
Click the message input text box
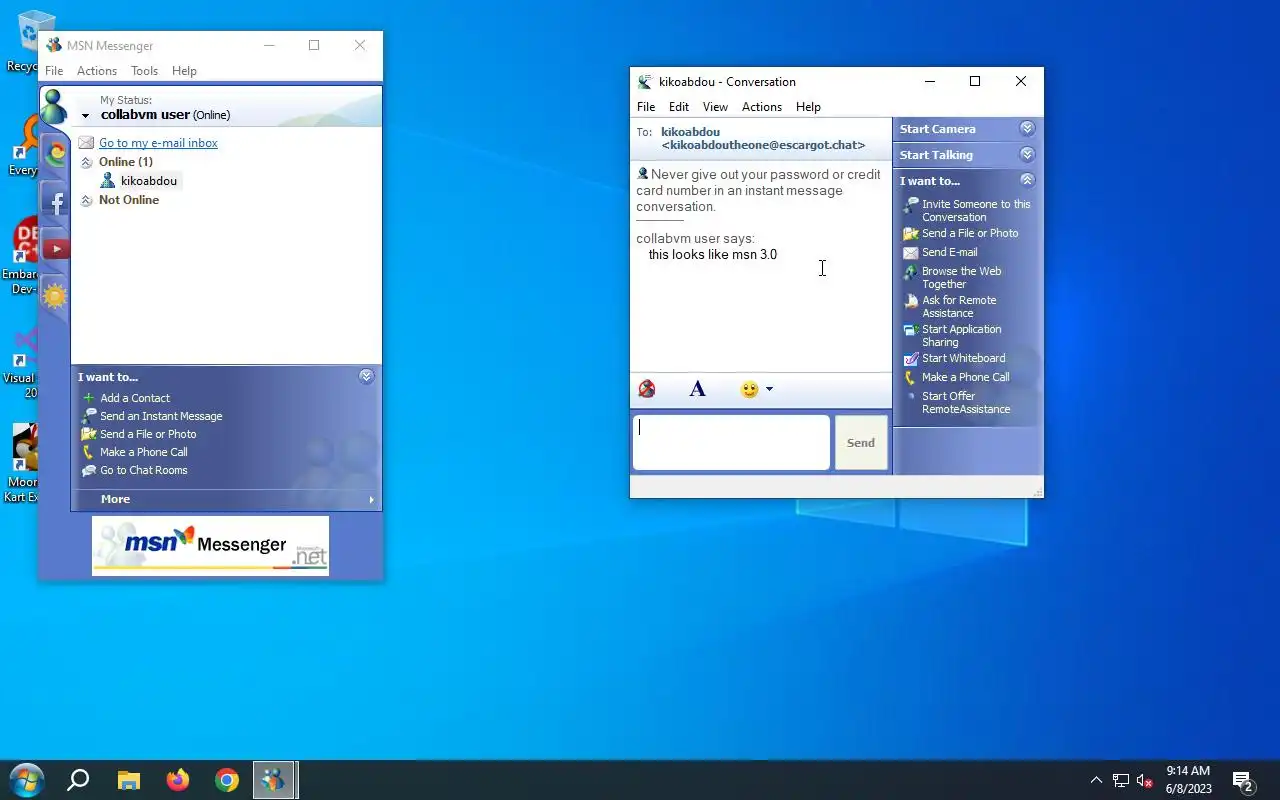point(731,442)
